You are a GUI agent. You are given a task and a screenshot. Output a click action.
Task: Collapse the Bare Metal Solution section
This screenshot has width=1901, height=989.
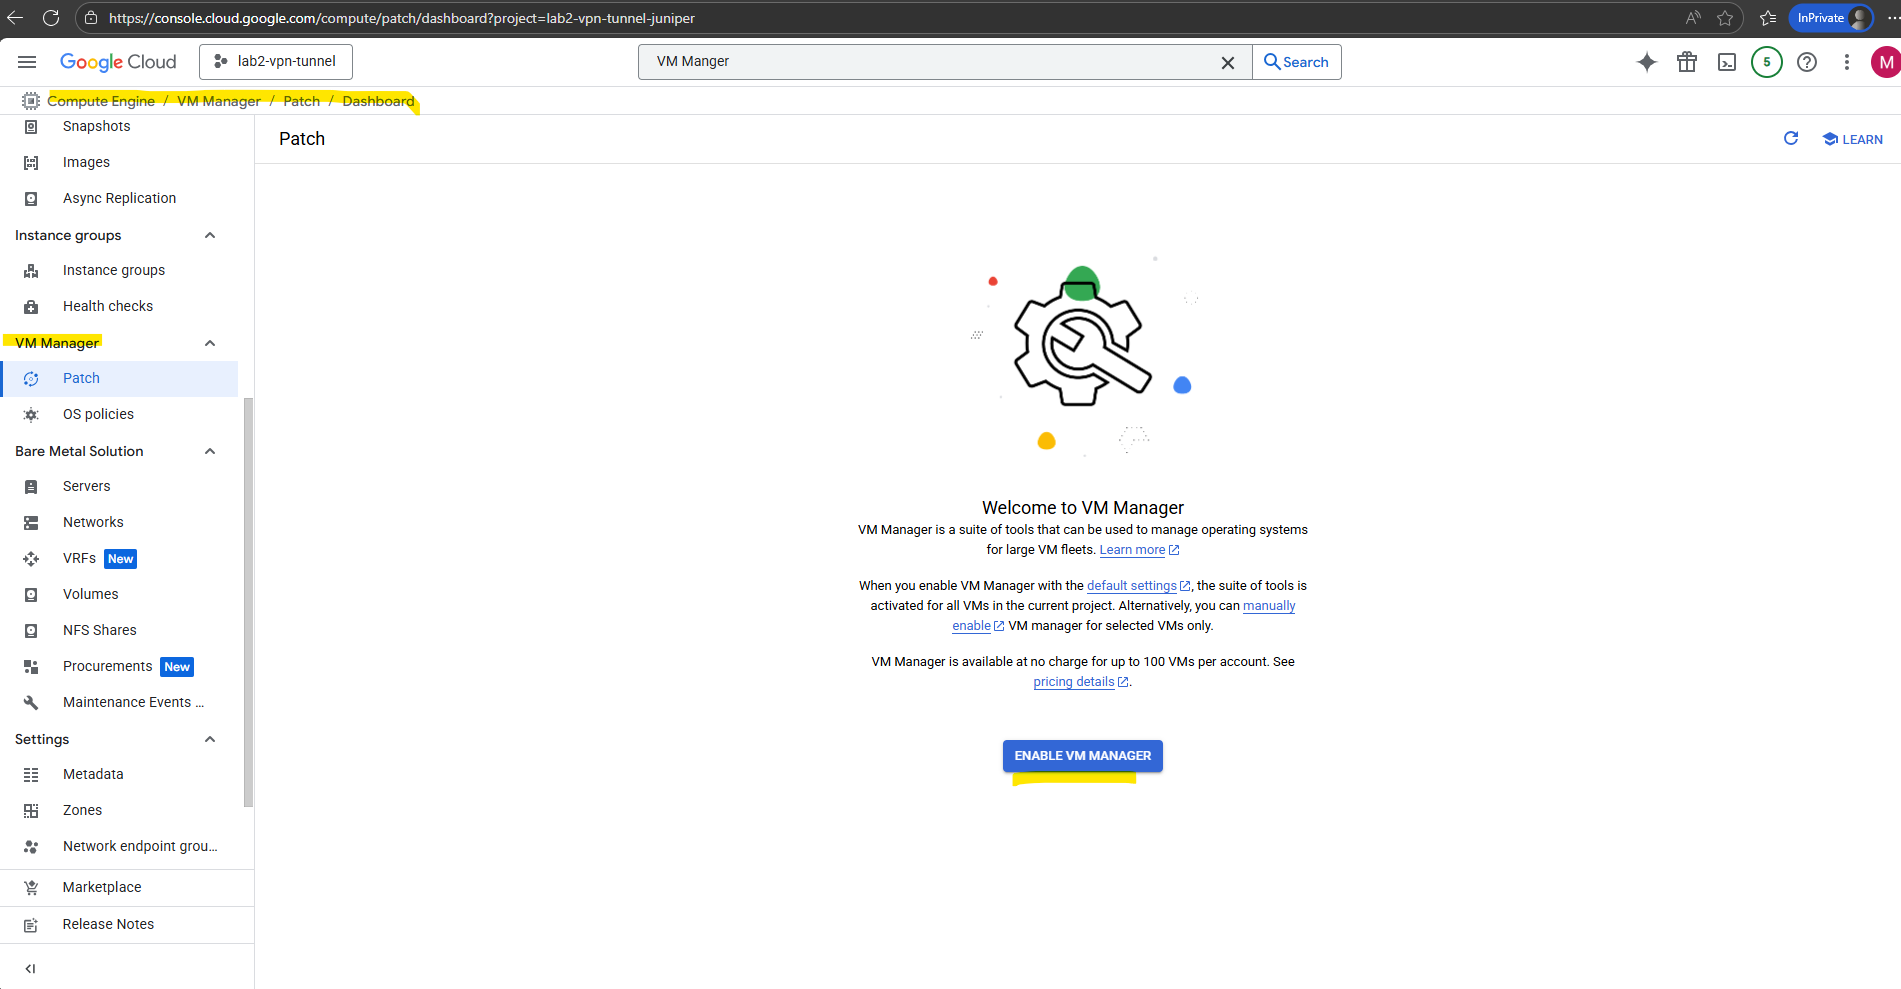[210, 451]
